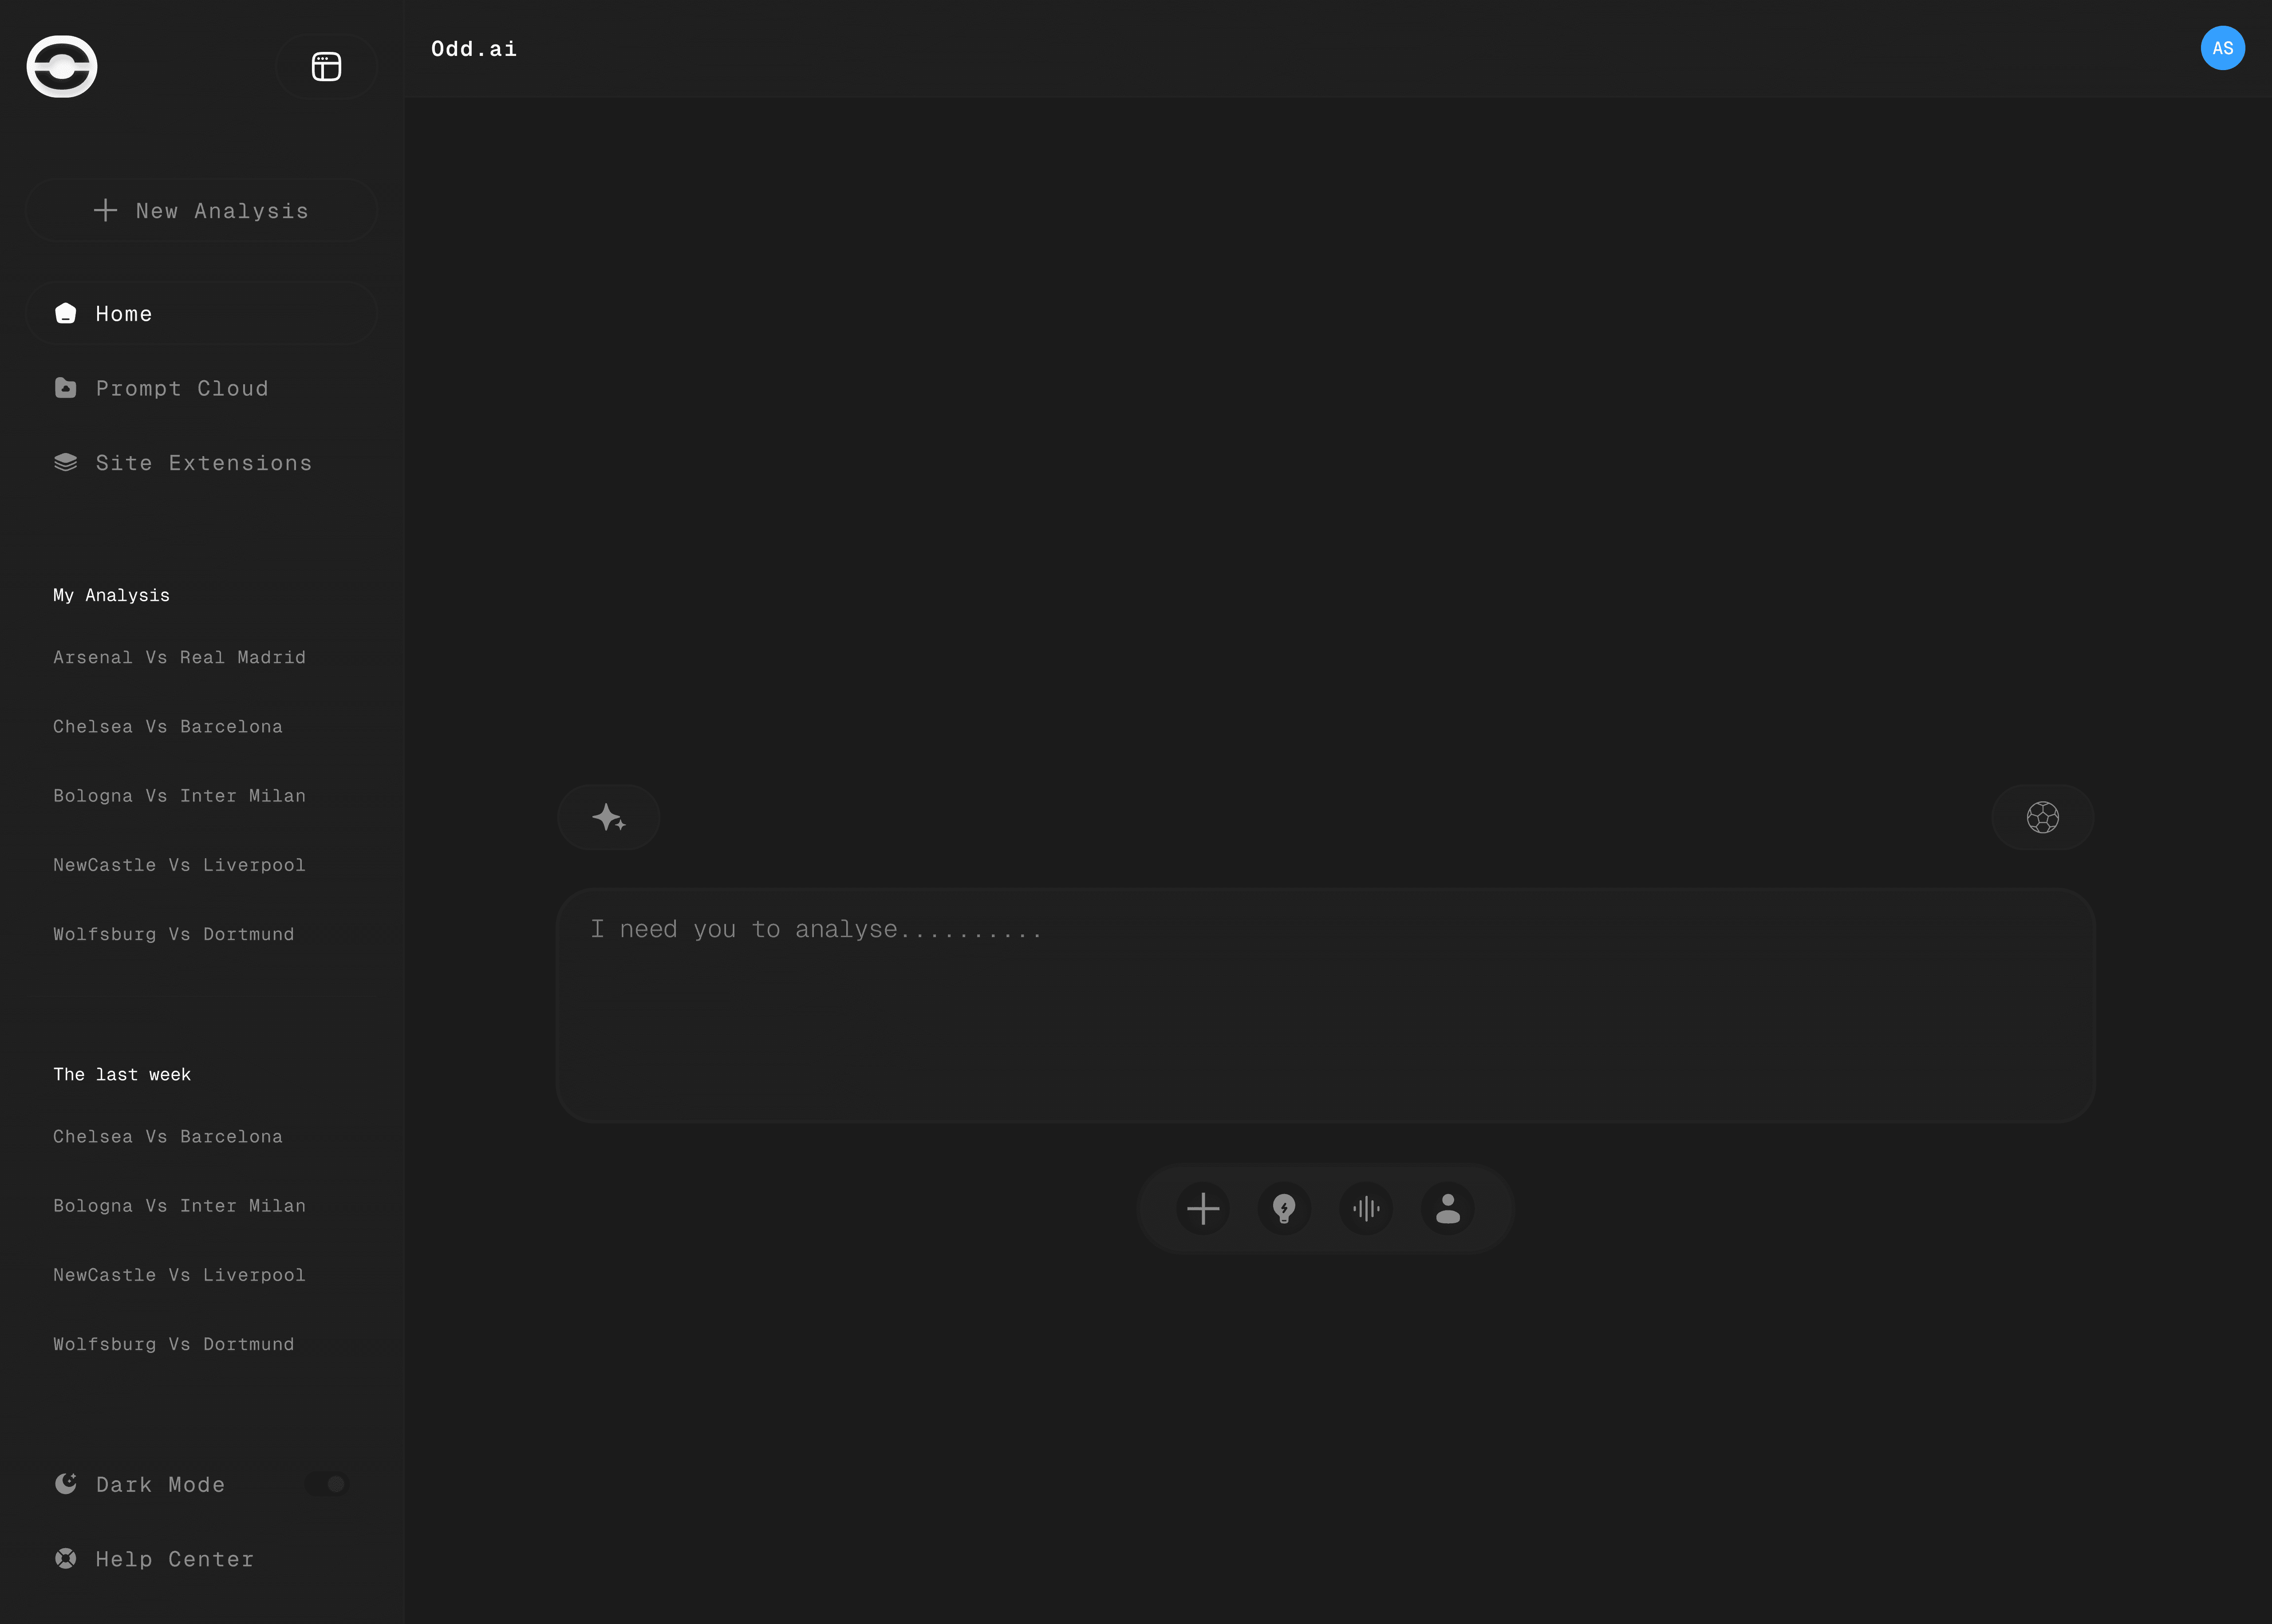Click the Odd.ai logo icon
The height and width of the screenshot is (1624, 2272).
point(62,67)
